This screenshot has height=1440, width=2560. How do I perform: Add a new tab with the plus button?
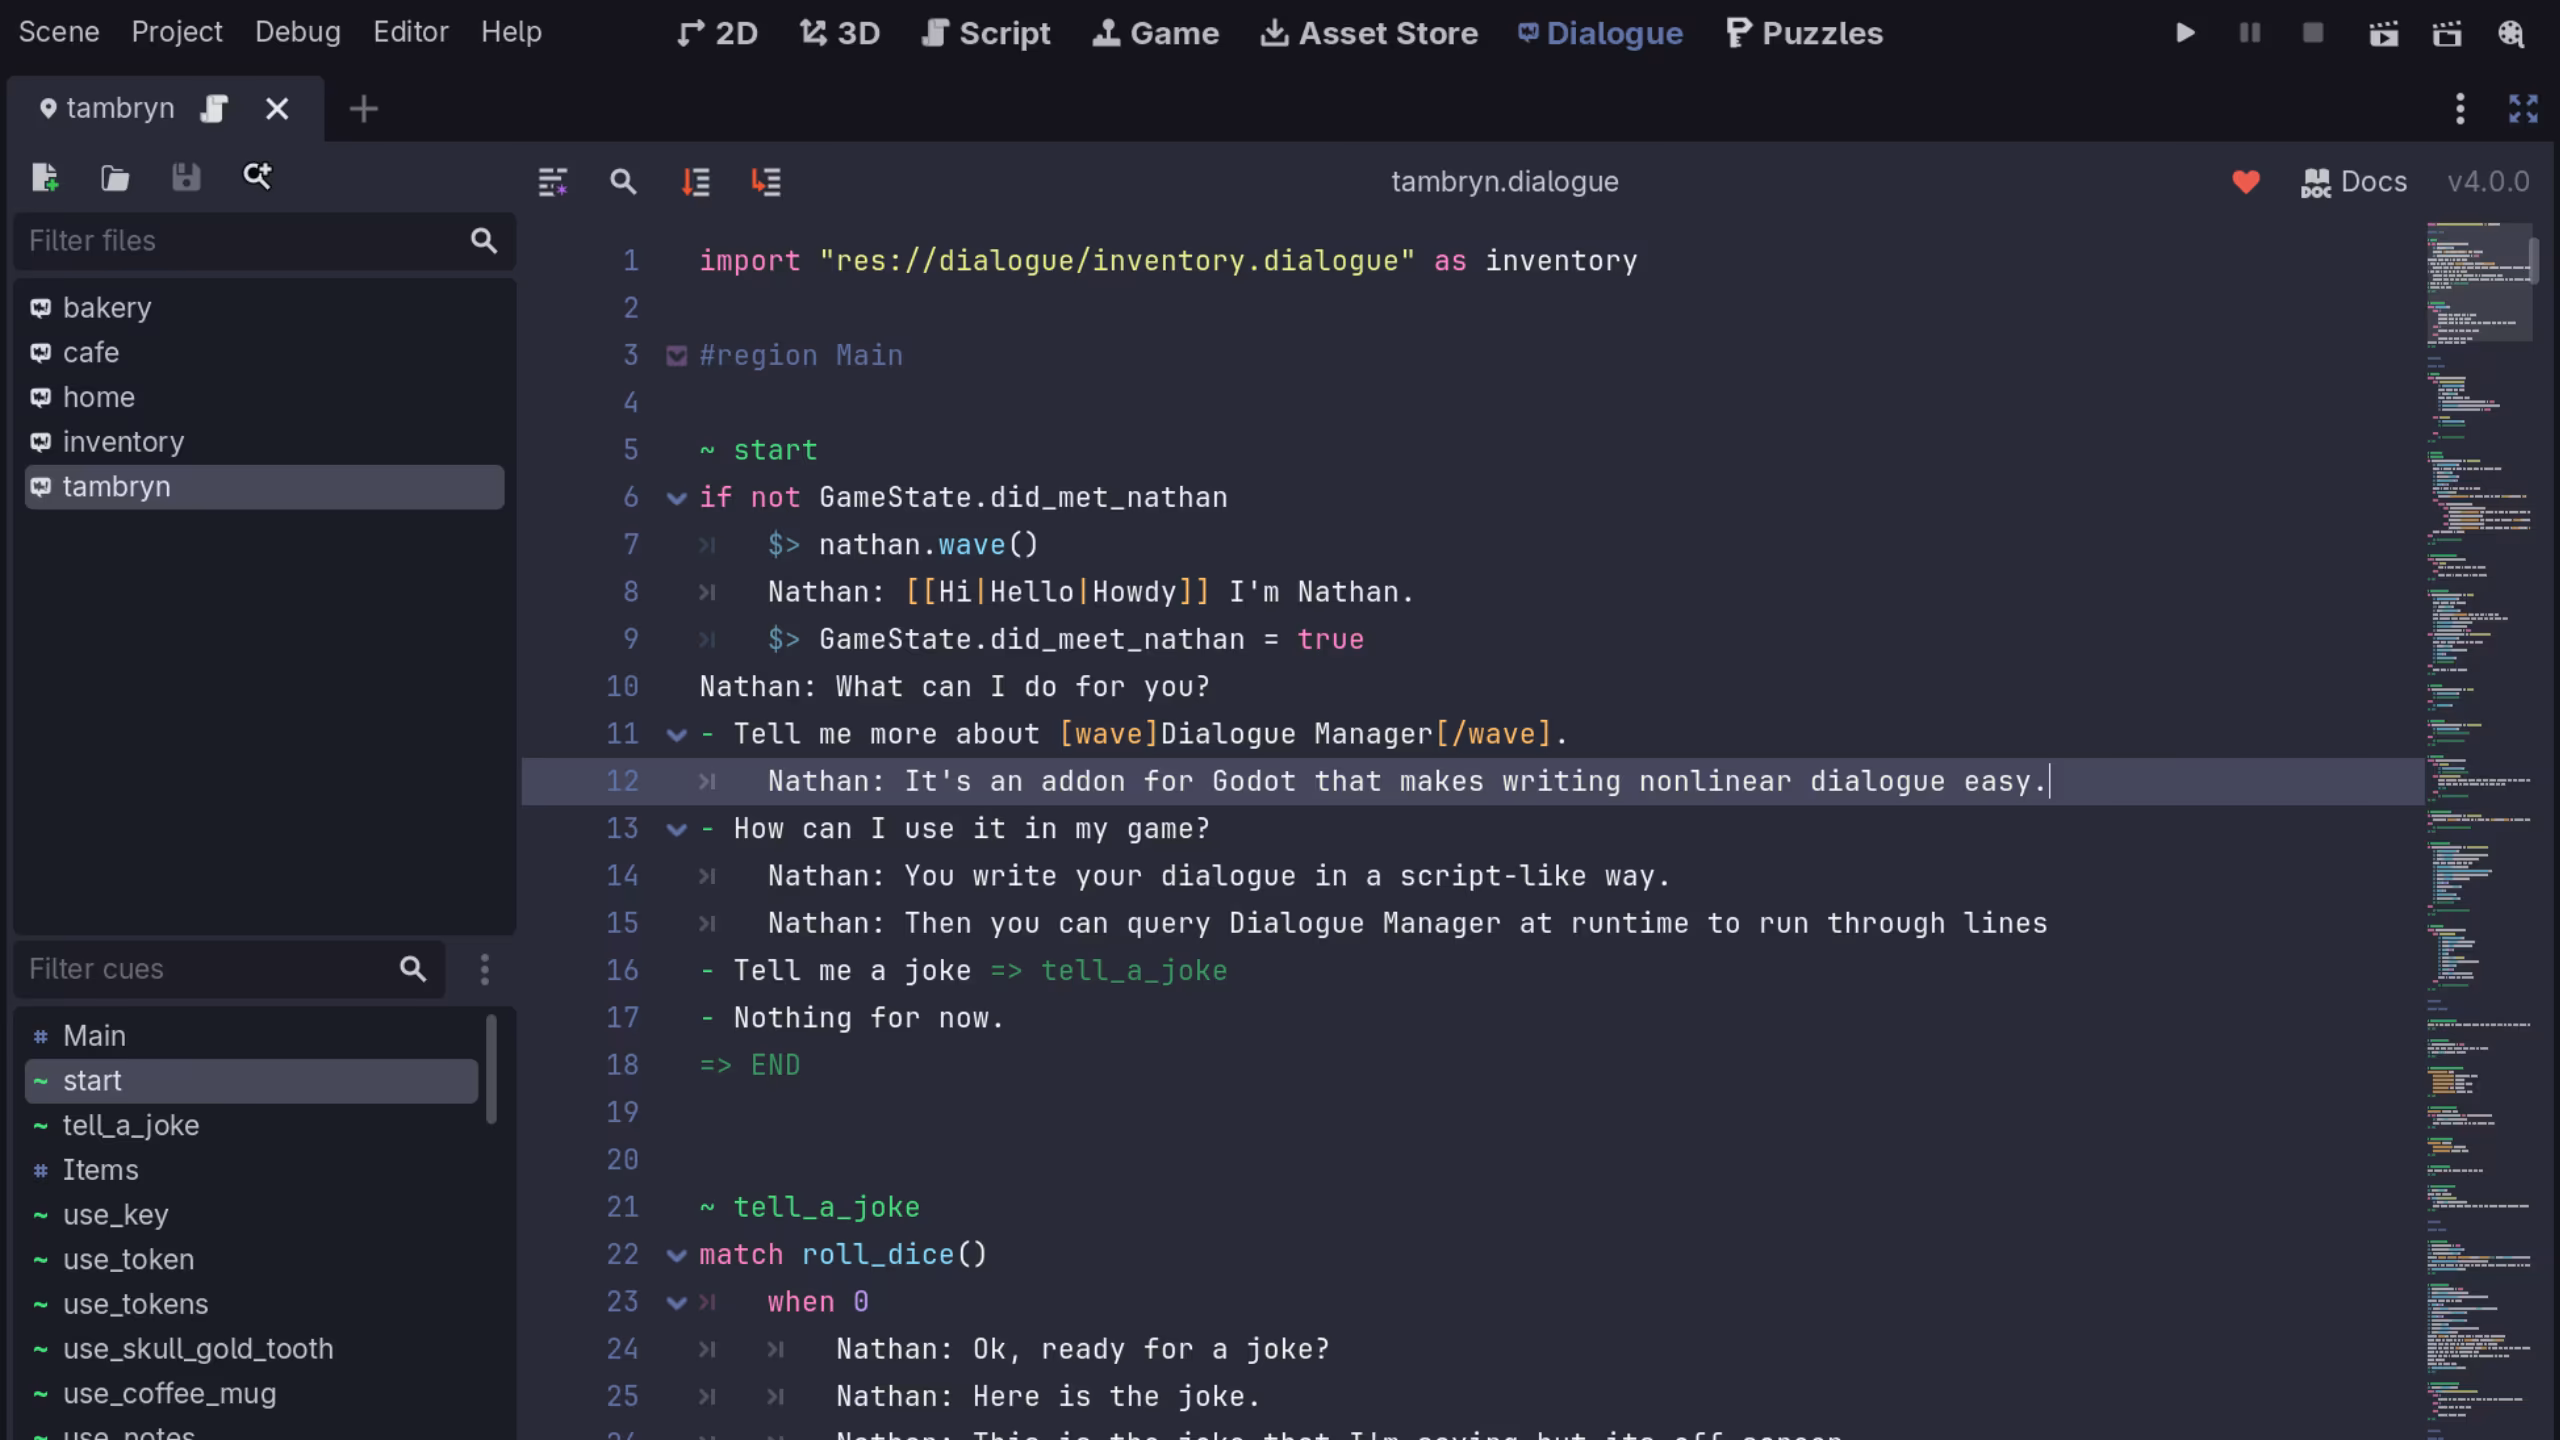pyautogui.click(x=364, y=109)
